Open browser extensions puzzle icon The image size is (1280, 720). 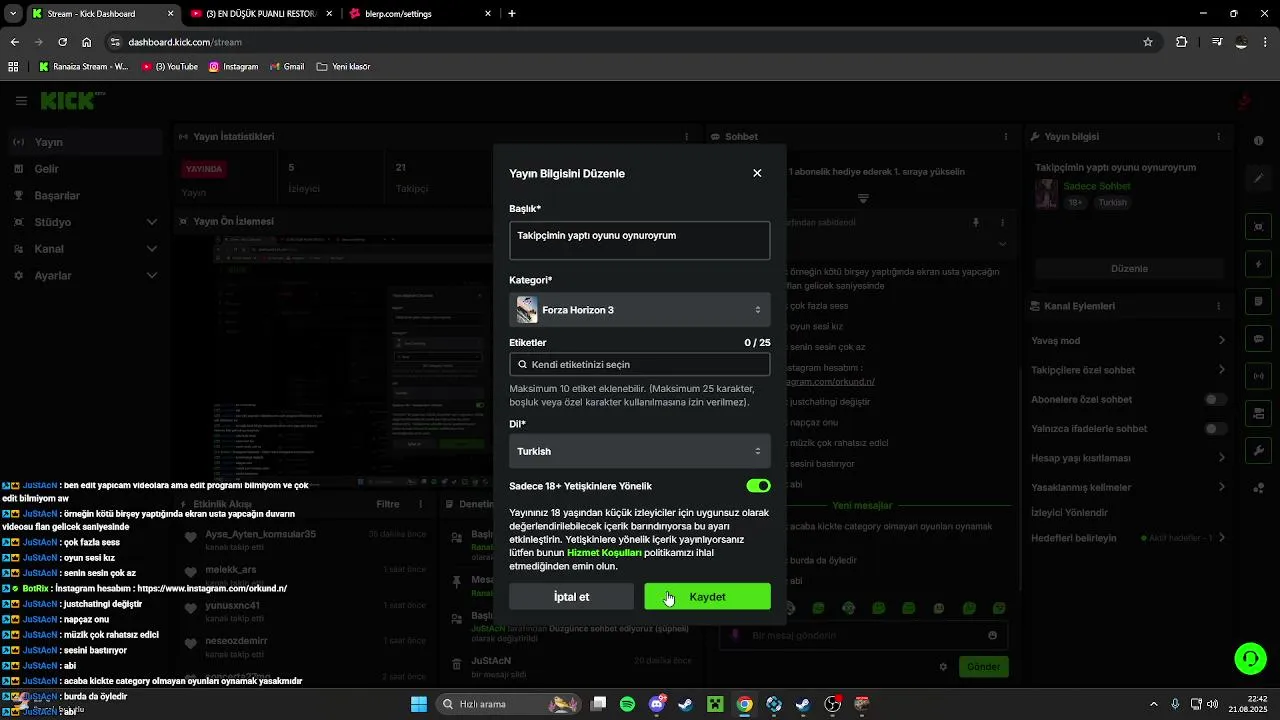1182,42
